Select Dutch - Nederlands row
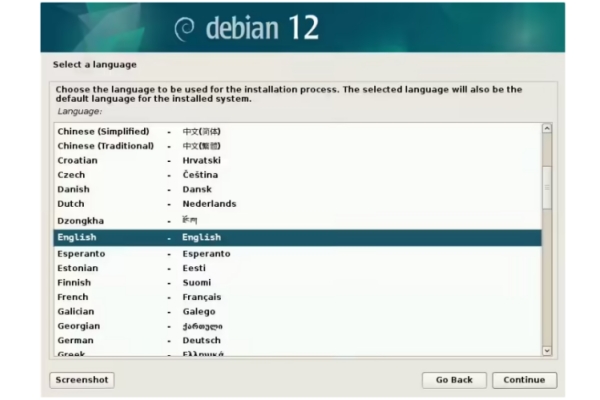This screenshot has height=400, width=600. coord(298,204)
